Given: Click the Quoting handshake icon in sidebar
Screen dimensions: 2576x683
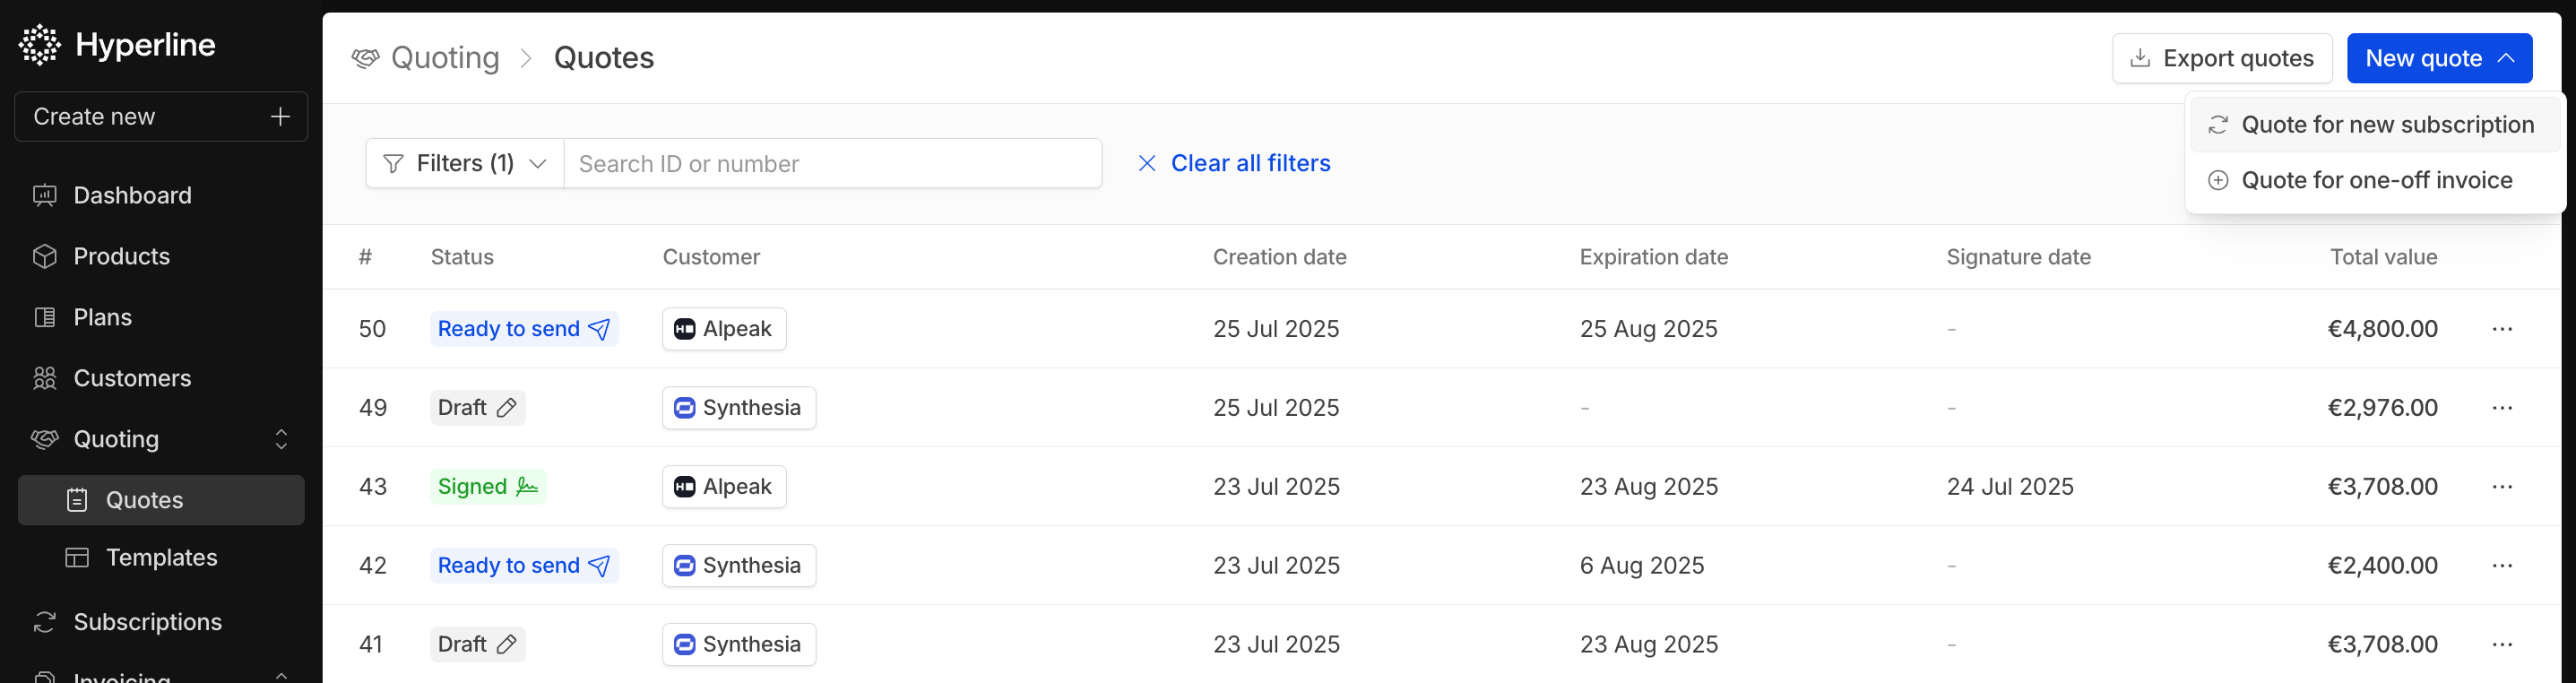Looking at the screenshot, I should pos(45,439).
